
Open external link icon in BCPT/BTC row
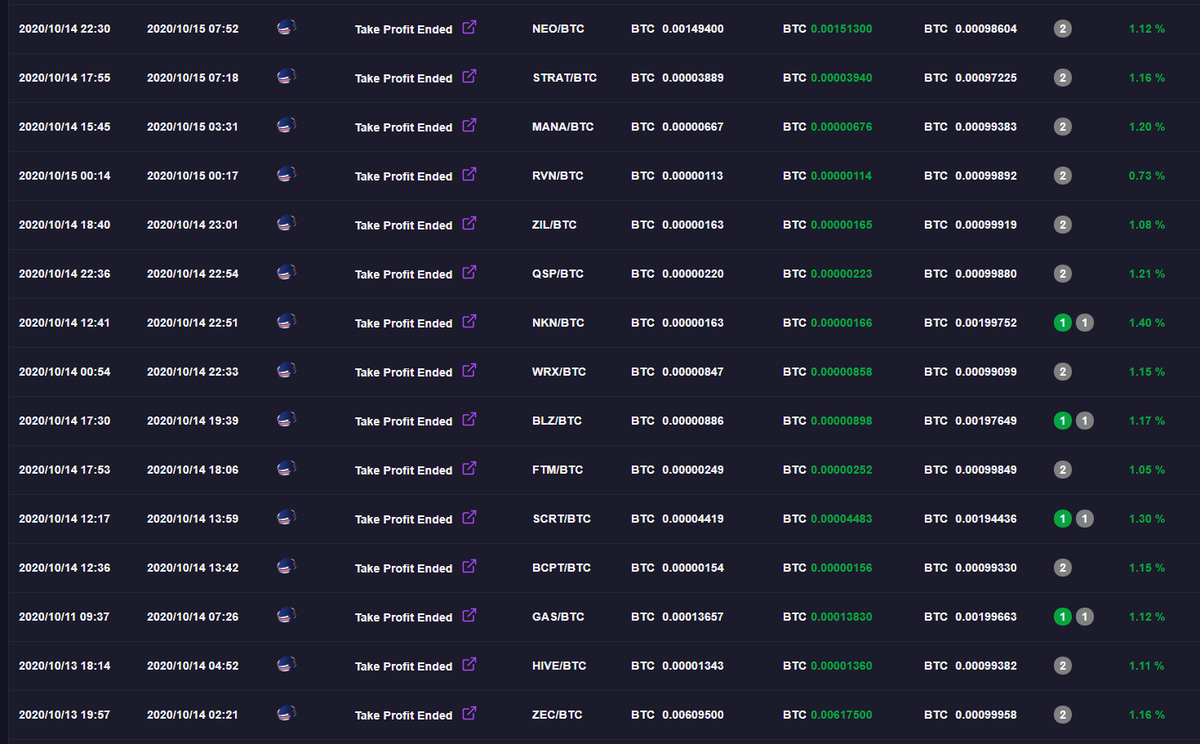pos(469,567)
